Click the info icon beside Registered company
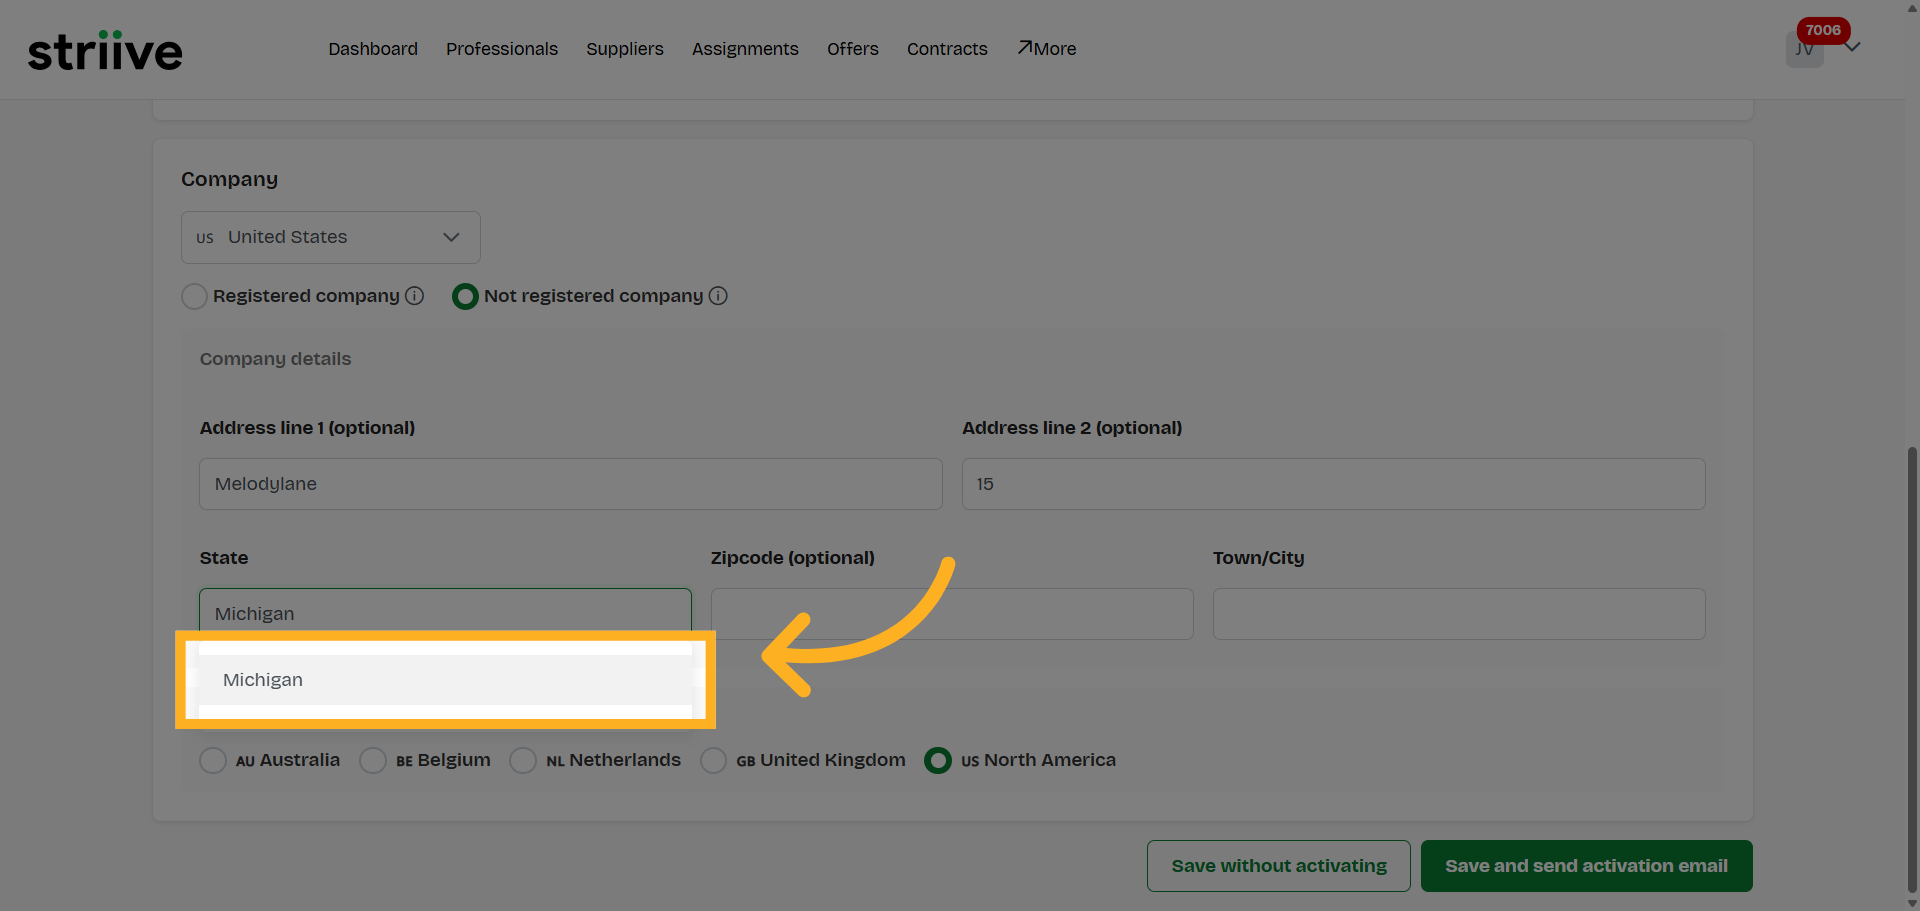This screenshot has width=1920, height=911. click(x=415, y=296)
